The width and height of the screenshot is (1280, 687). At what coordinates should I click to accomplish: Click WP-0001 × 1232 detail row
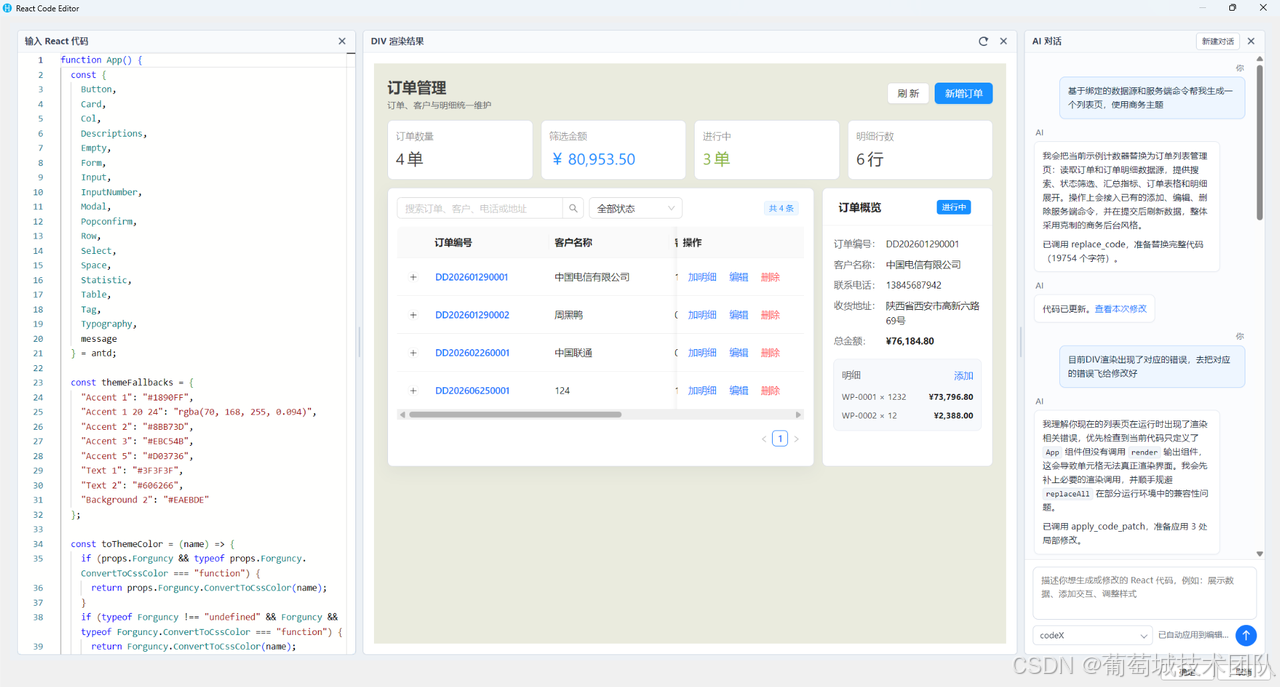click(907, 397)
